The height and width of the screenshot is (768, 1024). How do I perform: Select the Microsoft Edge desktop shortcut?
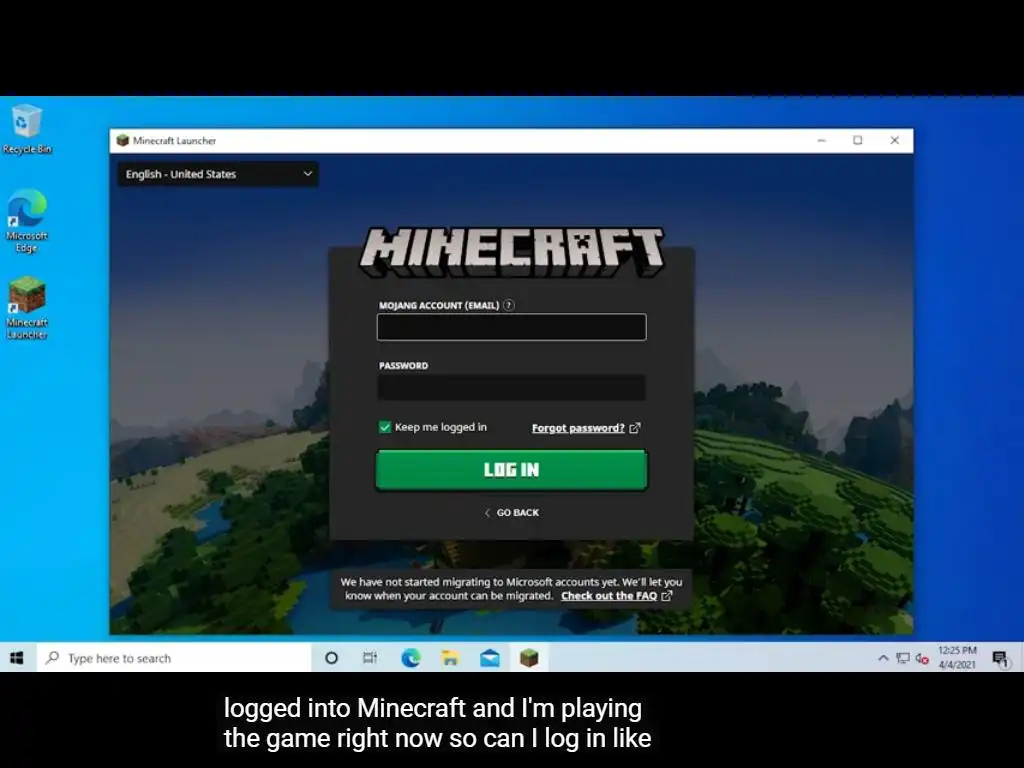[27, 220]
